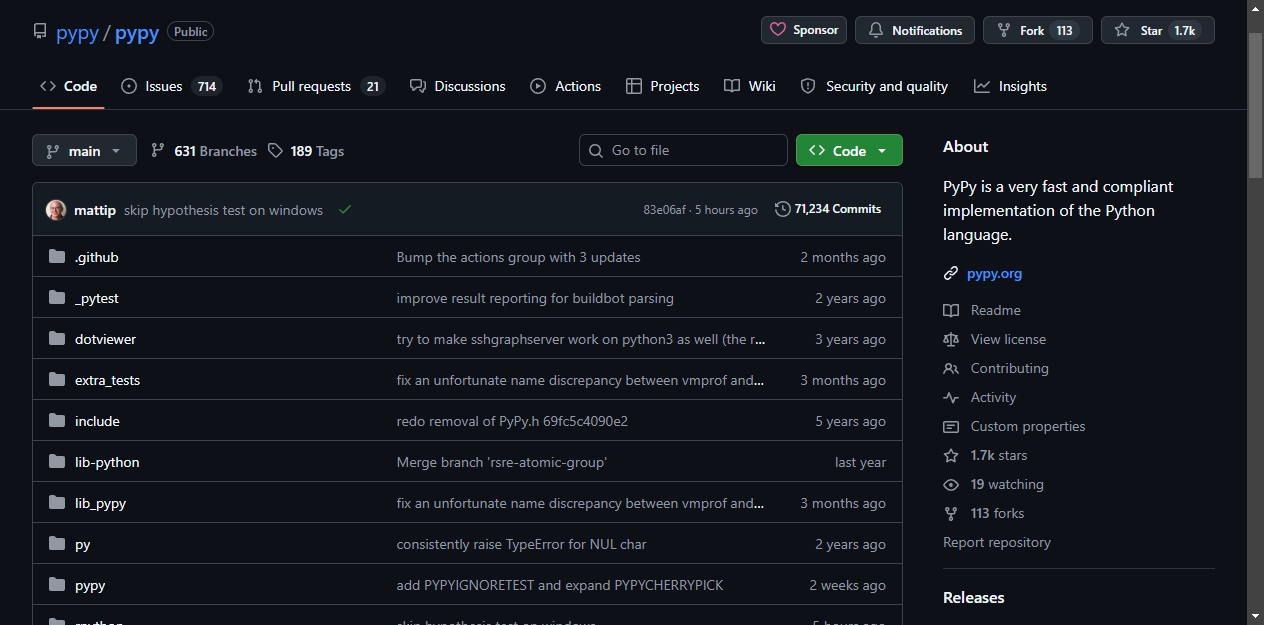The width and height of the screenshot is (1264, 625).
Task: Click folder icon next to lib-python
Action: 57,462
